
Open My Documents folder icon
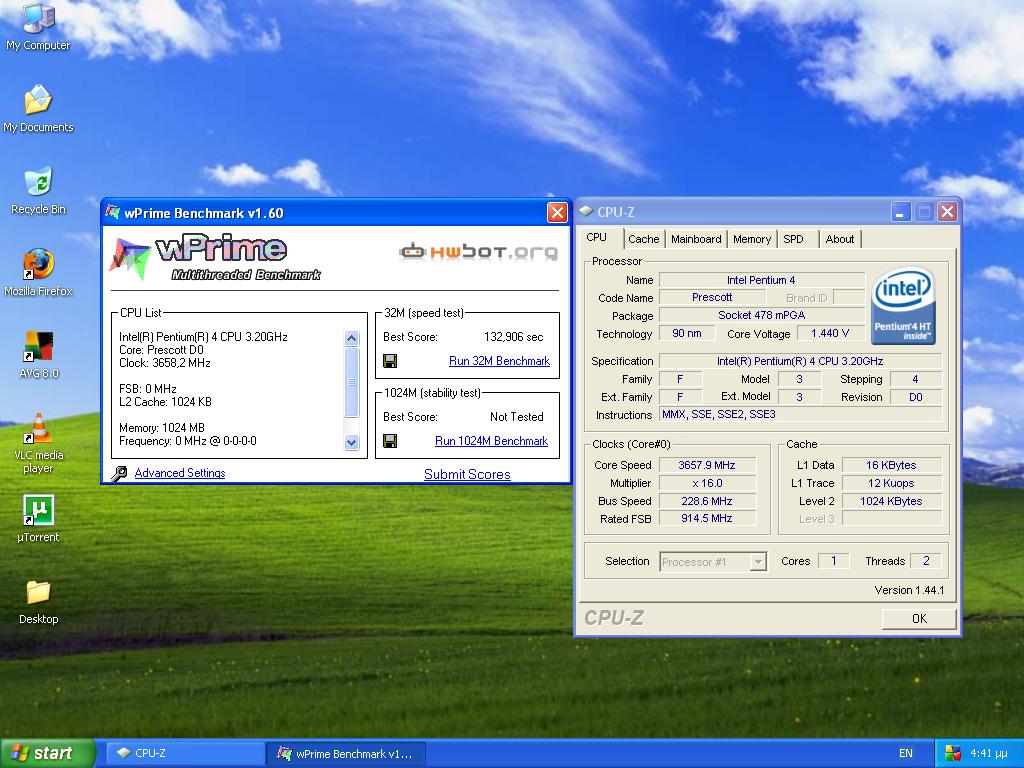pyautogui.click(x=38, y=108)
